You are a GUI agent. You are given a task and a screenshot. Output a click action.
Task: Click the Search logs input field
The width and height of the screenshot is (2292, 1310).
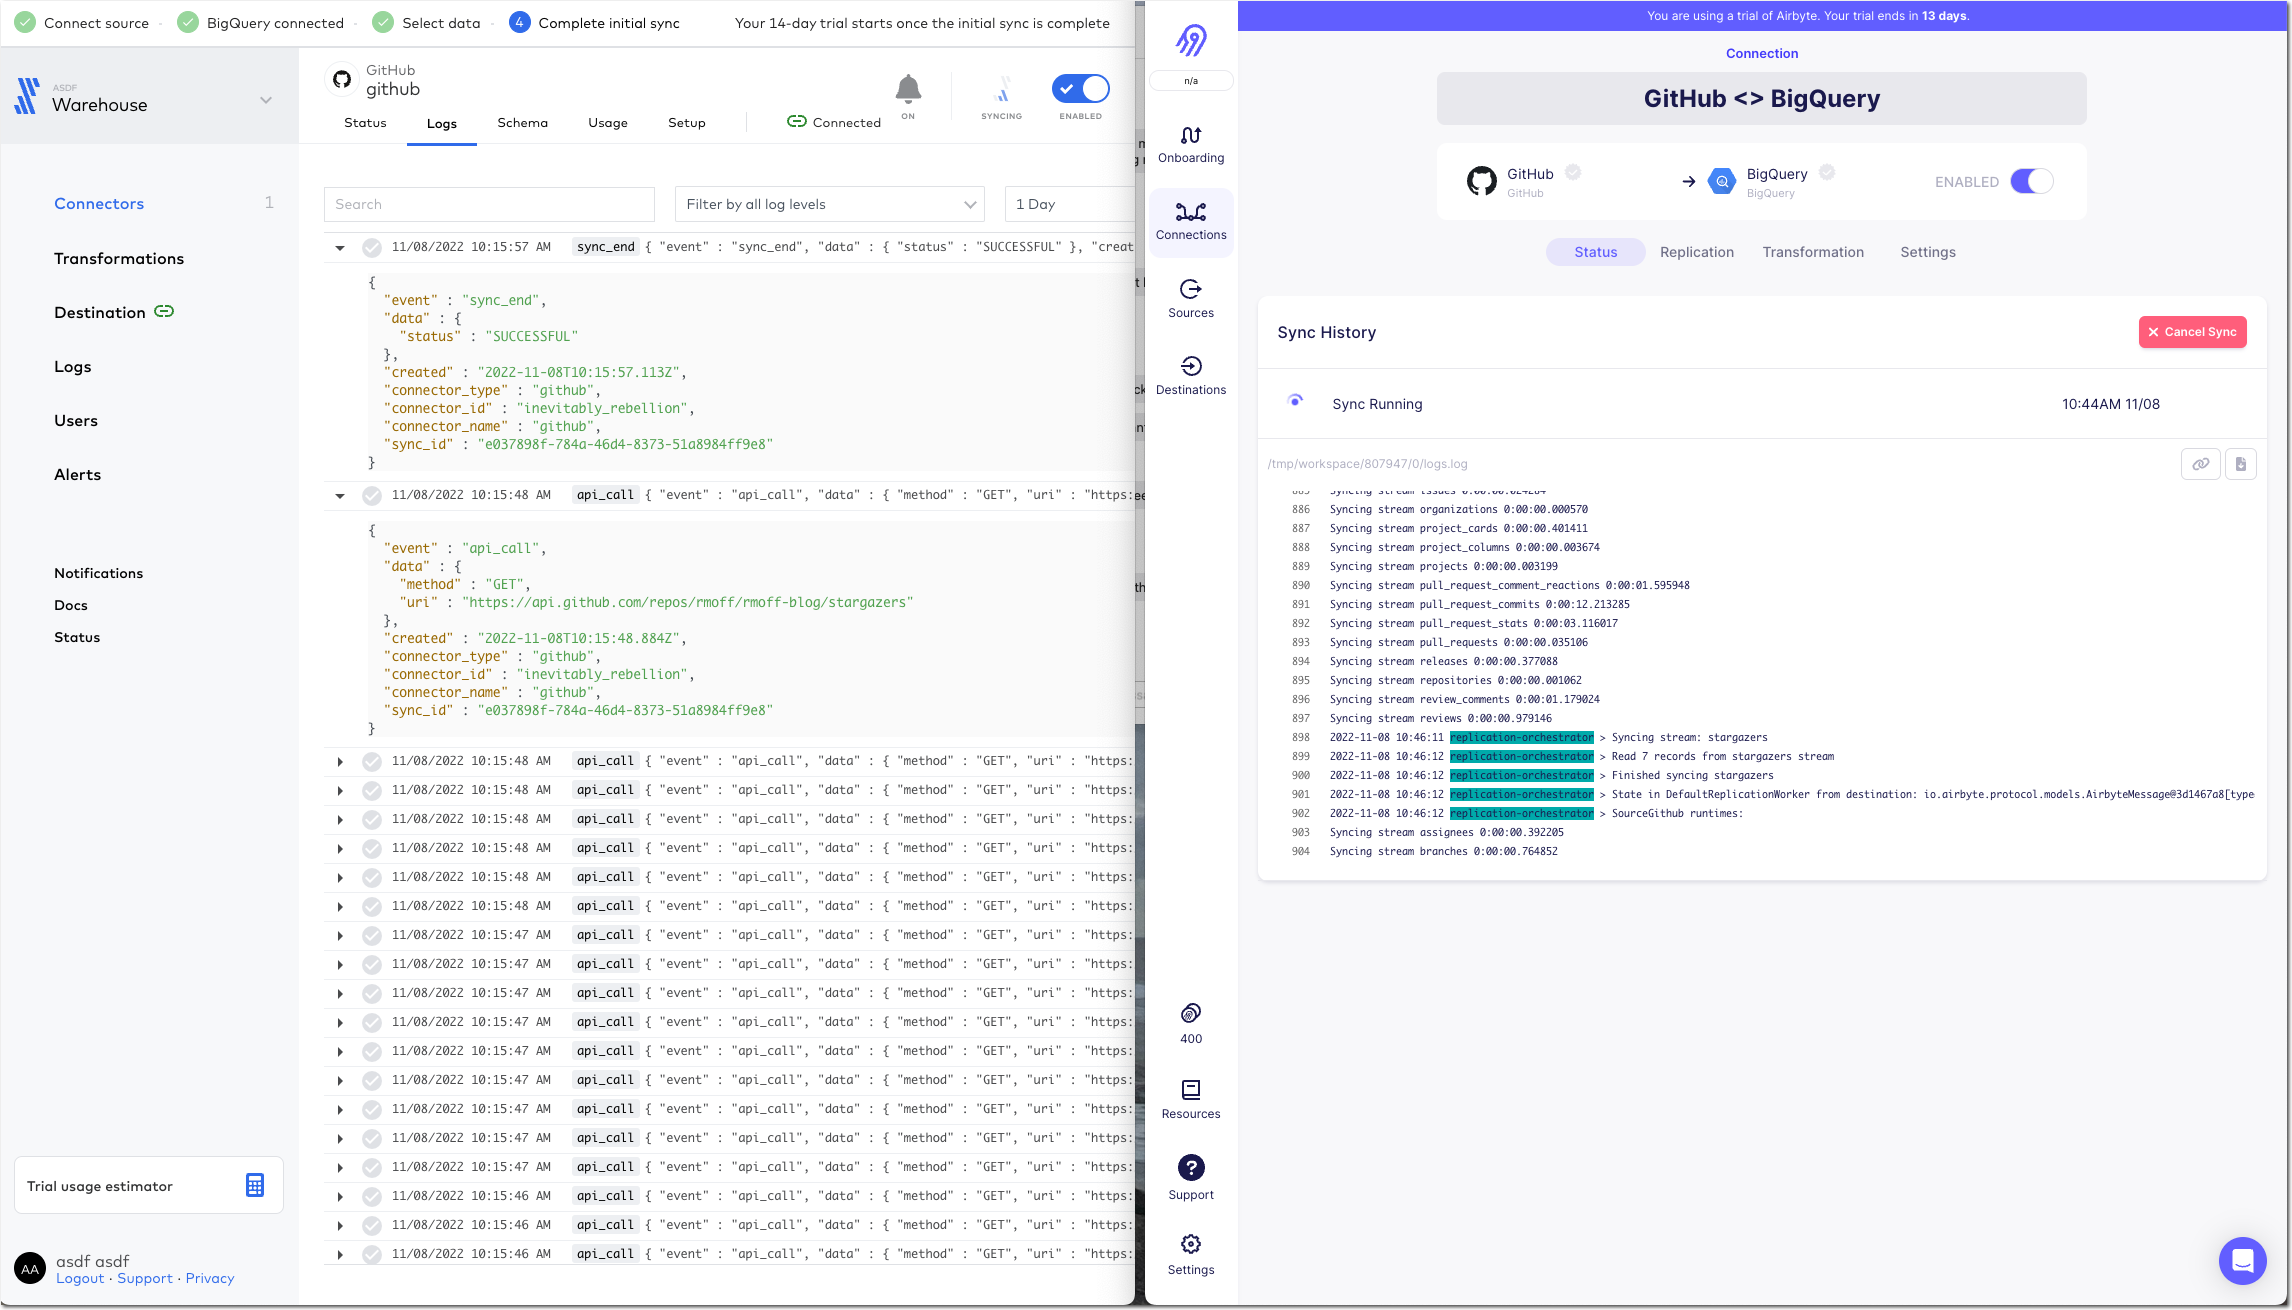pos(489,204)
